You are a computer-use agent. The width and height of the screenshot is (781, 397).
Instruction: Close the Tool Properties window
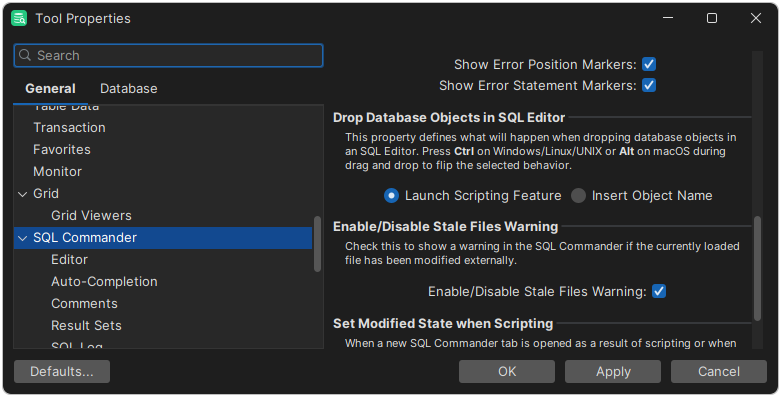tap(756, 18)
